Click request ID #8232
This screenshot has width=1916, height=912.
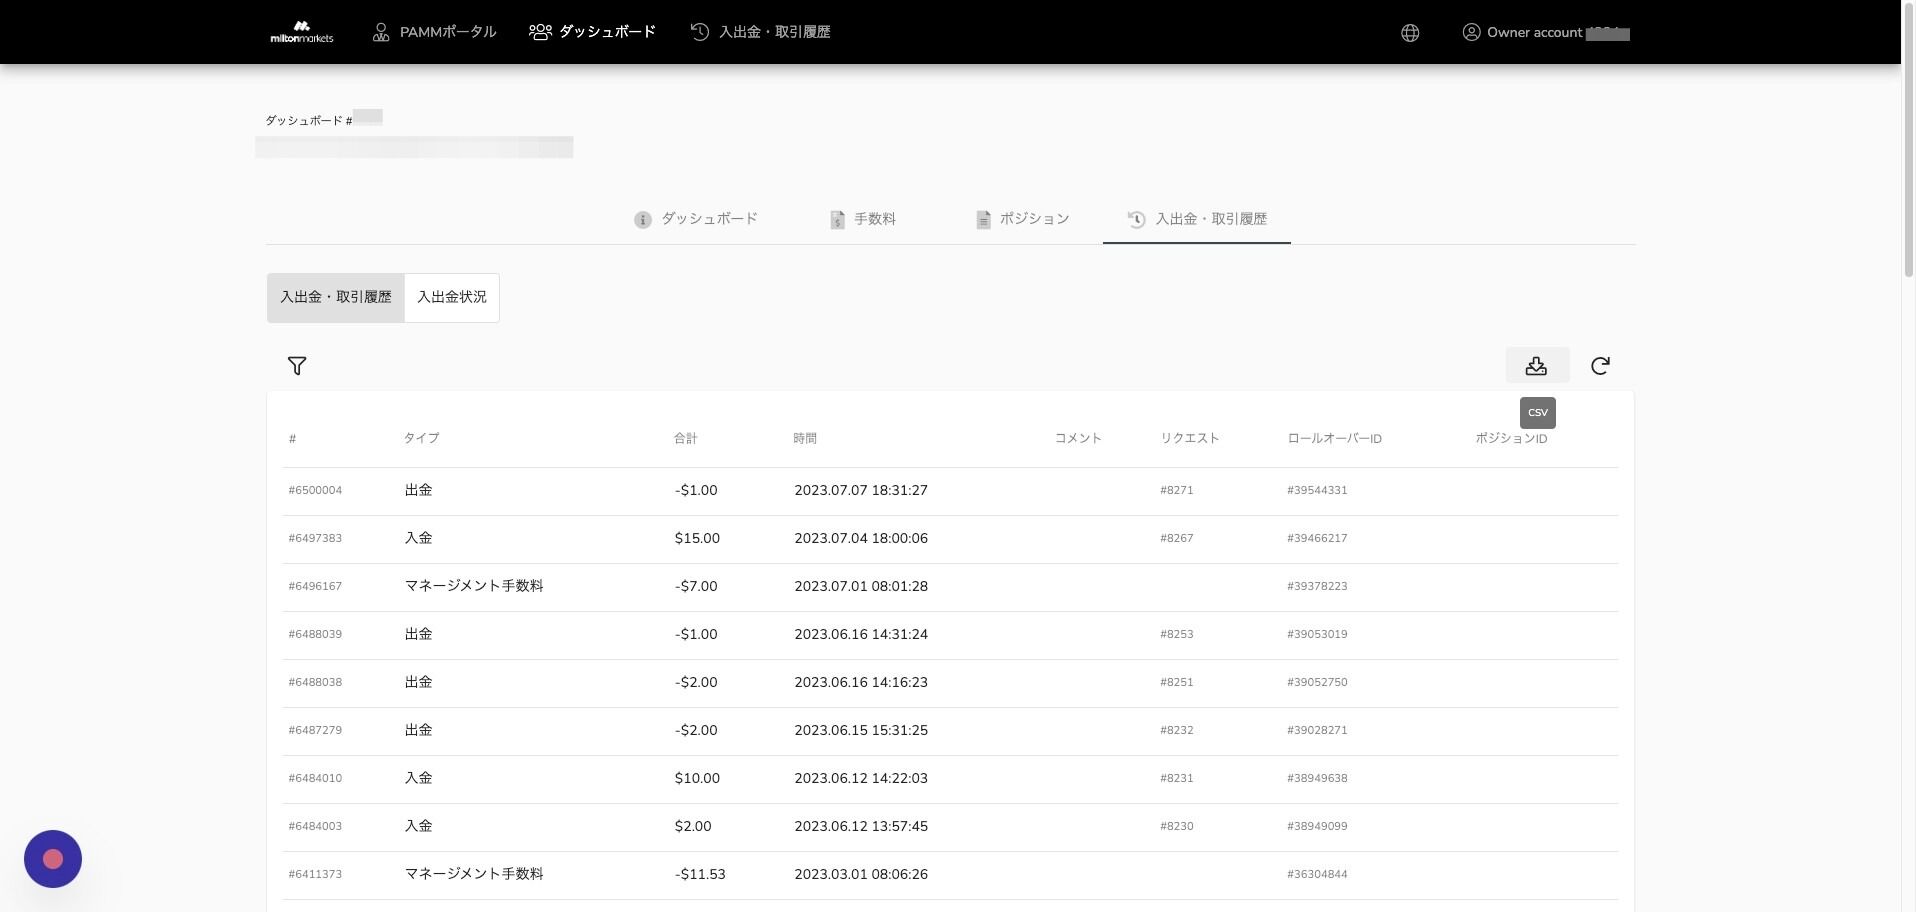click(x=1177, y=730)
